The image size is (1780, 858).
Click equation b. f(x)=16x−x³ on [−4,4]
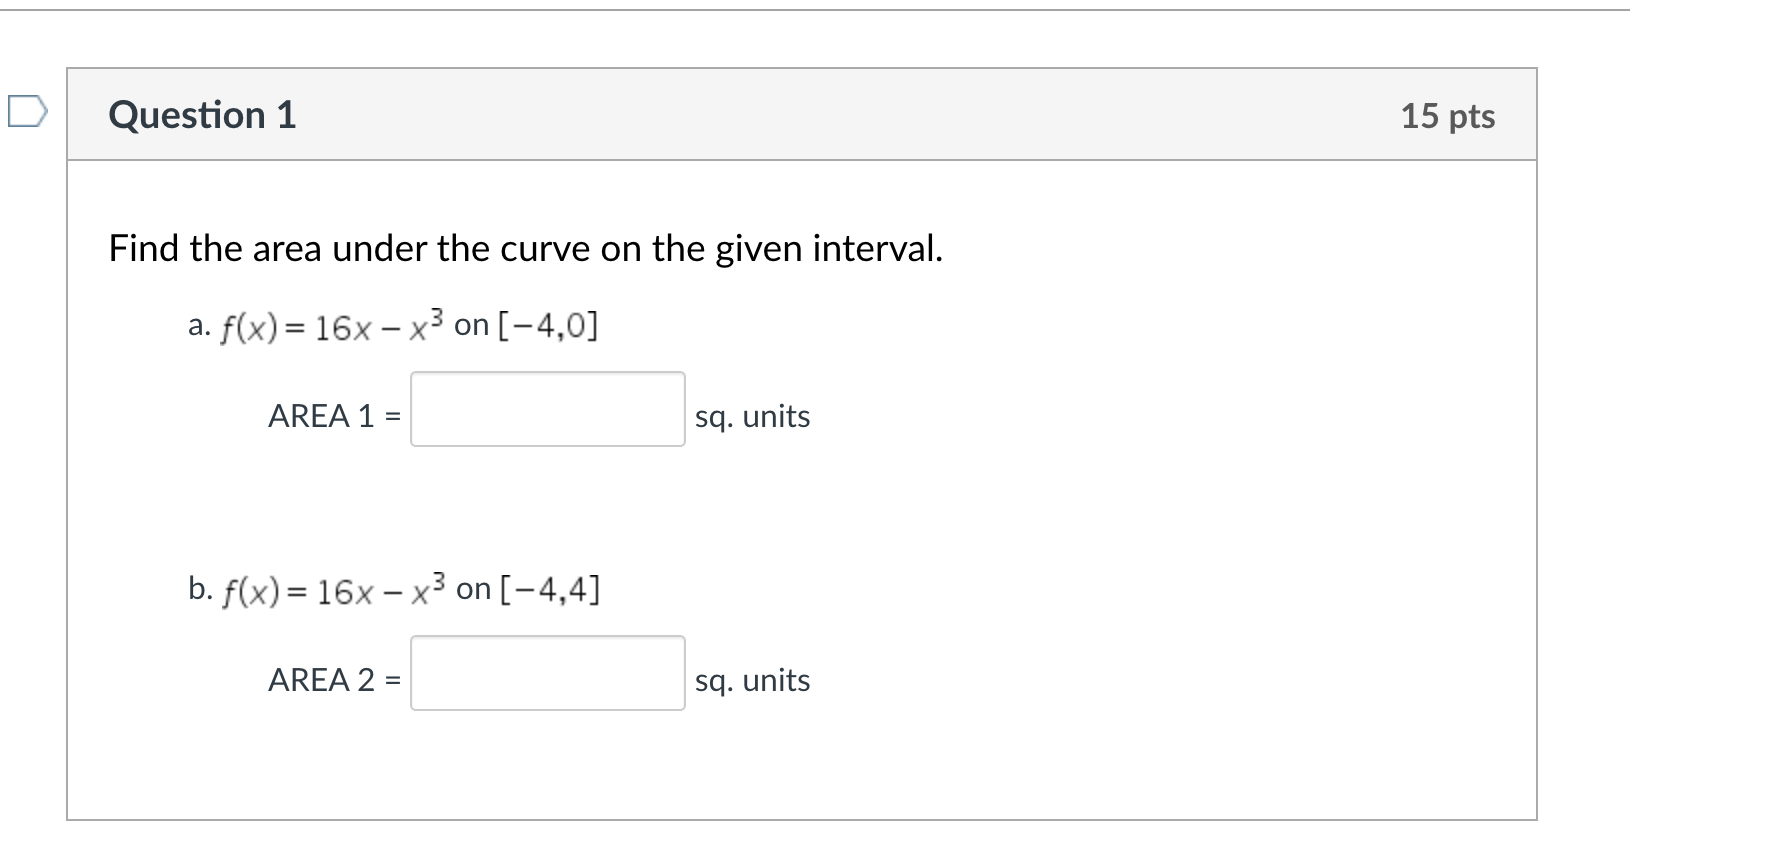pyautogui.click(x=410, y=588)
